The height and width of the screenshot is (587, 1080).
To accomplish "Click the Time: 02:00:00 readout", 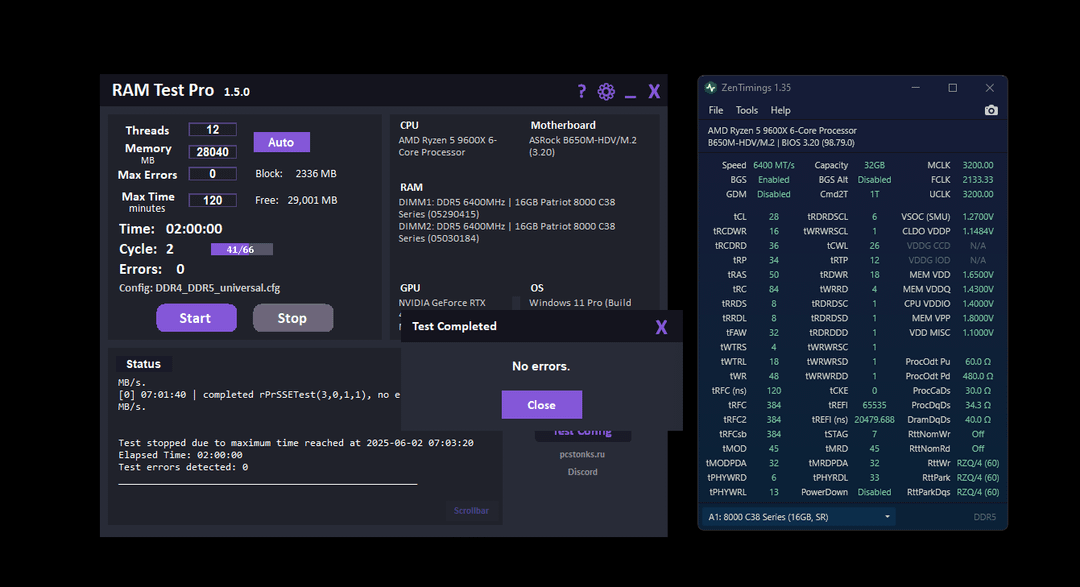I will coord(171,229).
